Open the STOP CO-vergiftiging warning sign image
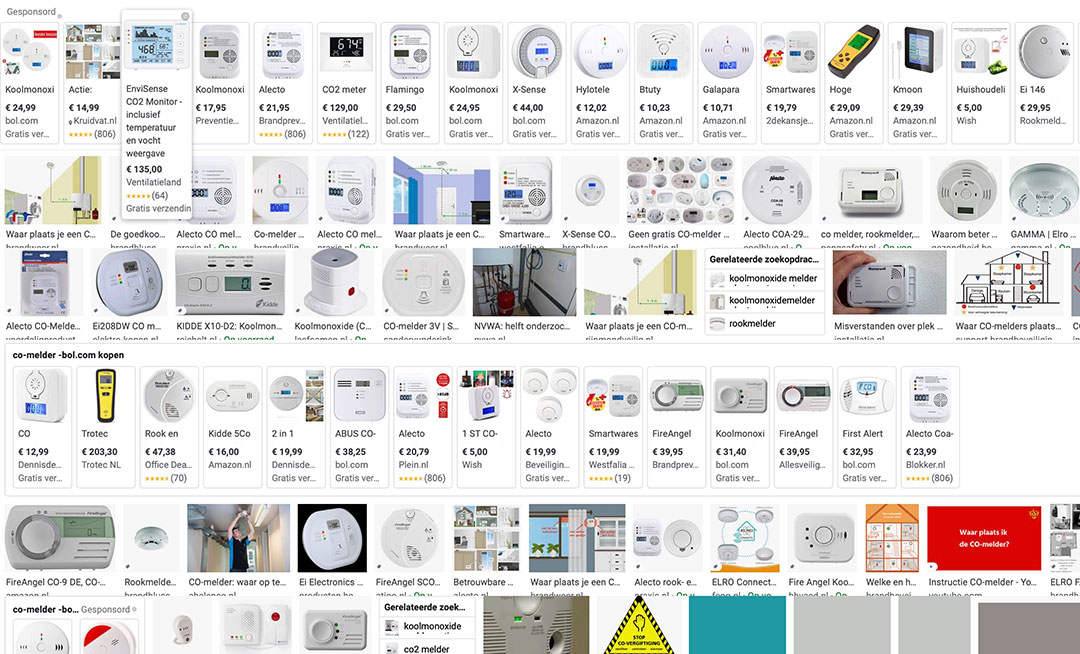 (639, 626)
